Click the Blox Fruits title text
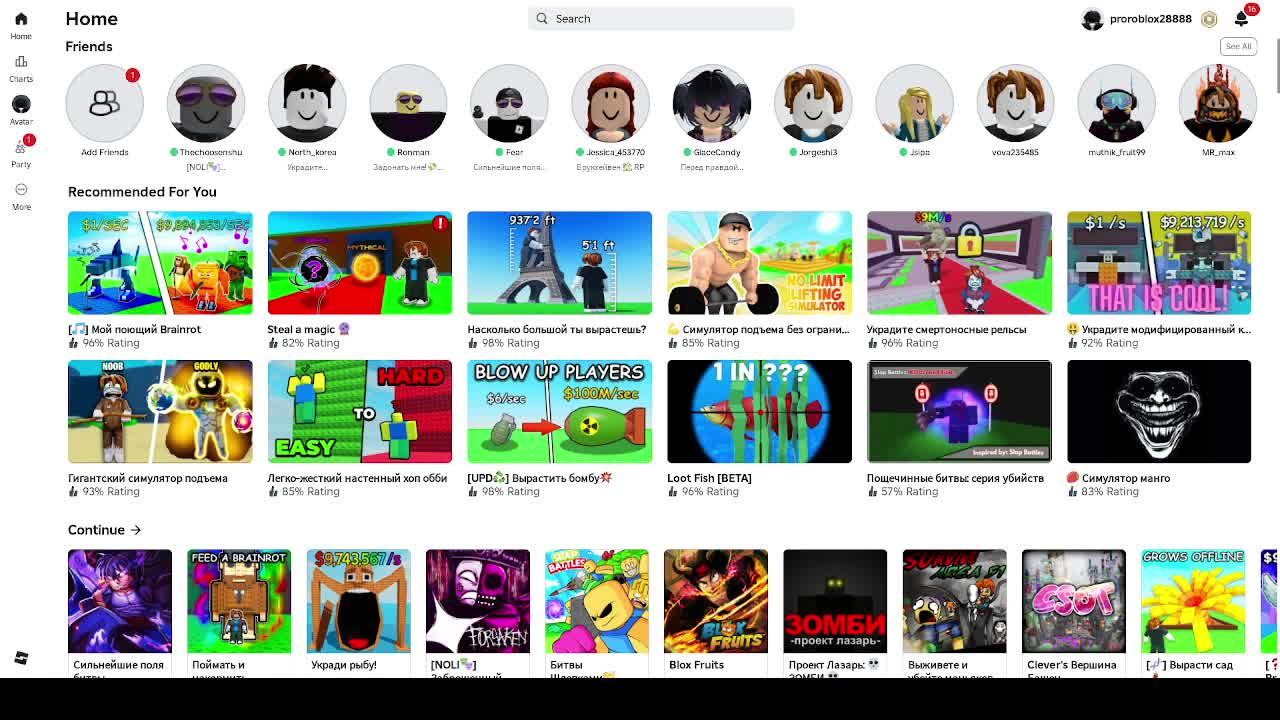 pos(696,665)
